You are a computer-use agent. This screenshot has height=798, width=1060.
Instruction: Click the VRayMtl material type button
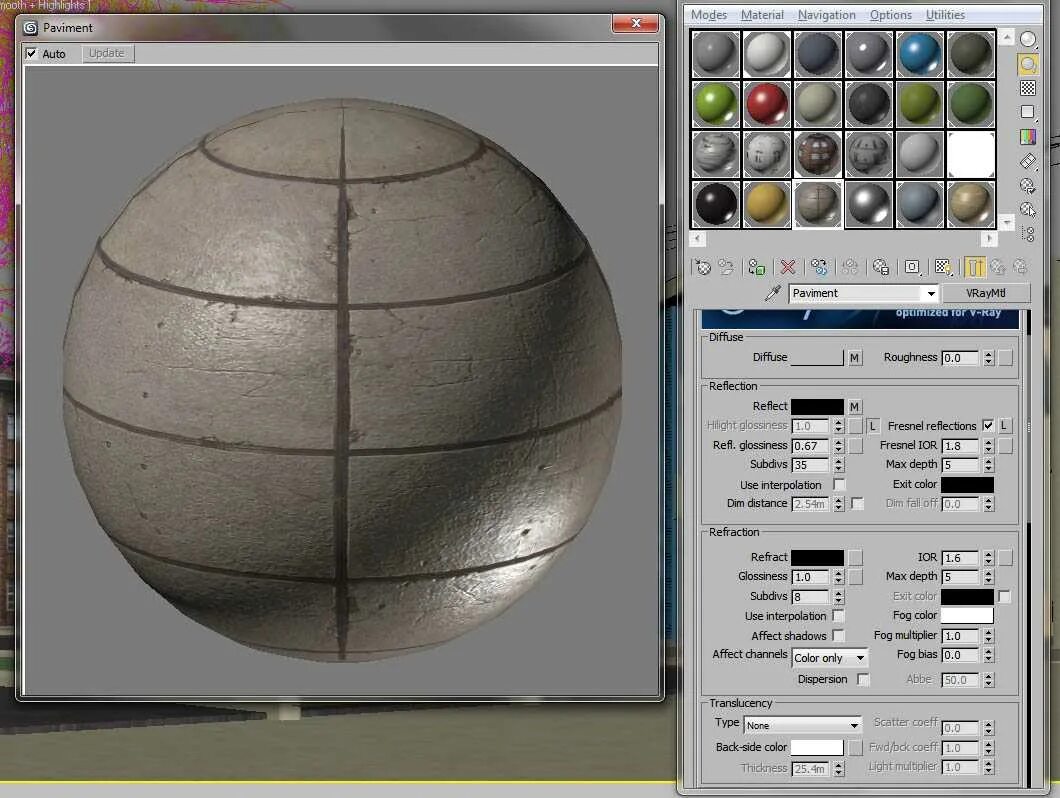tap(986, 293)
